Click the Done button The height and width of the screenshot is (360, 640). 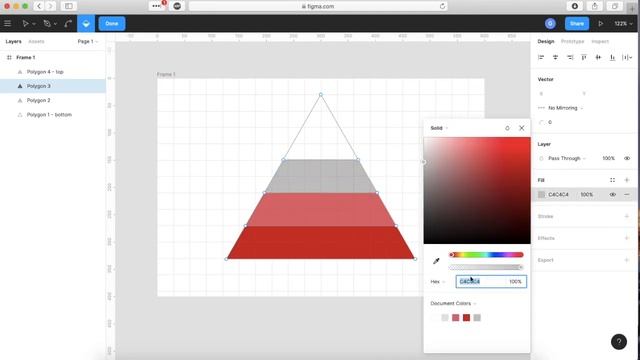coord(112,24)
